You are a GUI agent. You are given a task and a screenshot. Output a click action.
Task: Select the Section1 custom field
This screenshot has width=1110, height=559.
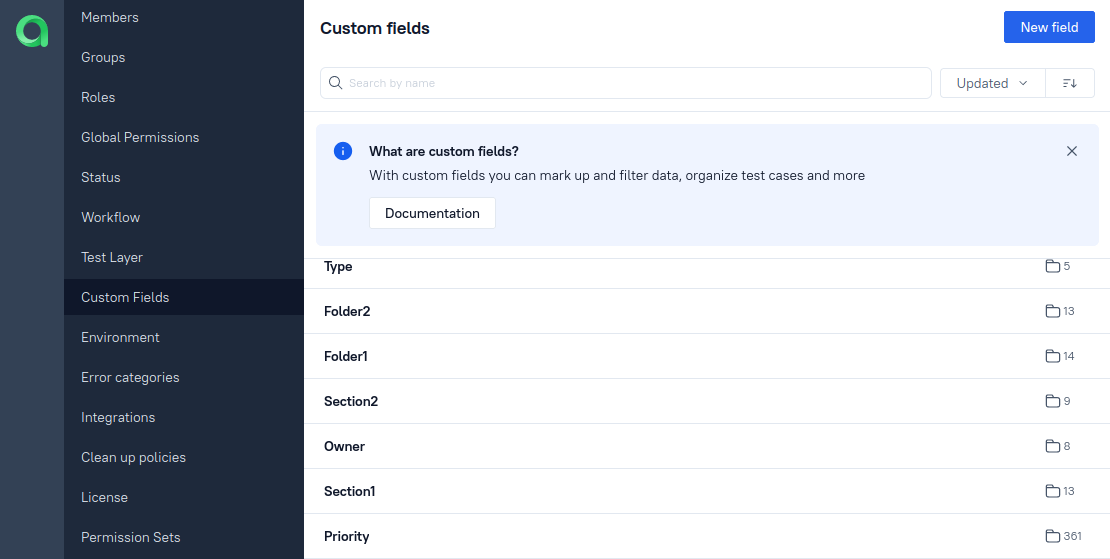349,491
